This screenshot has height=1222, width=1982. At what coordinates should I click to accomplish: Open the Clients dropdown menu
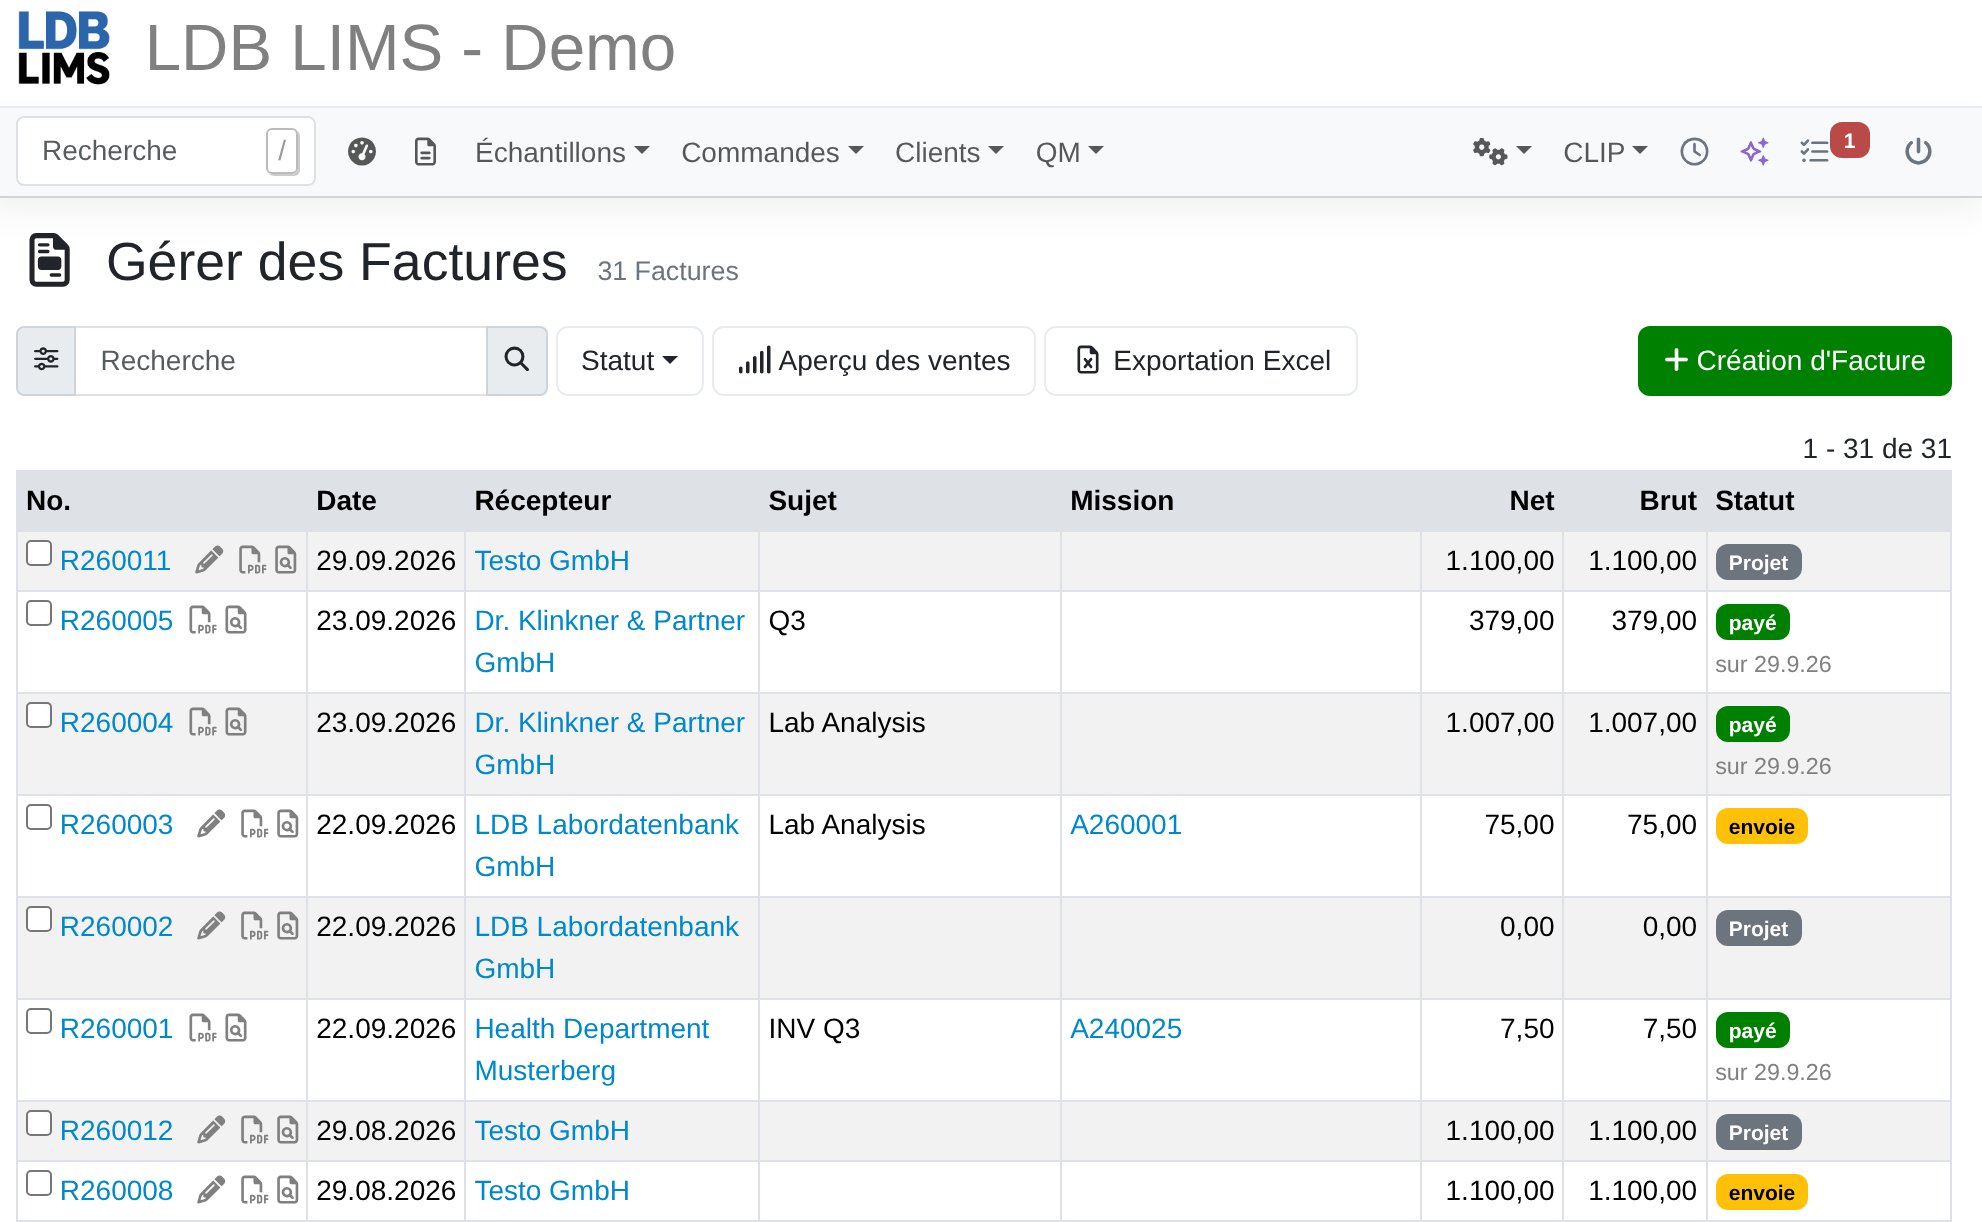pos(949,152)
